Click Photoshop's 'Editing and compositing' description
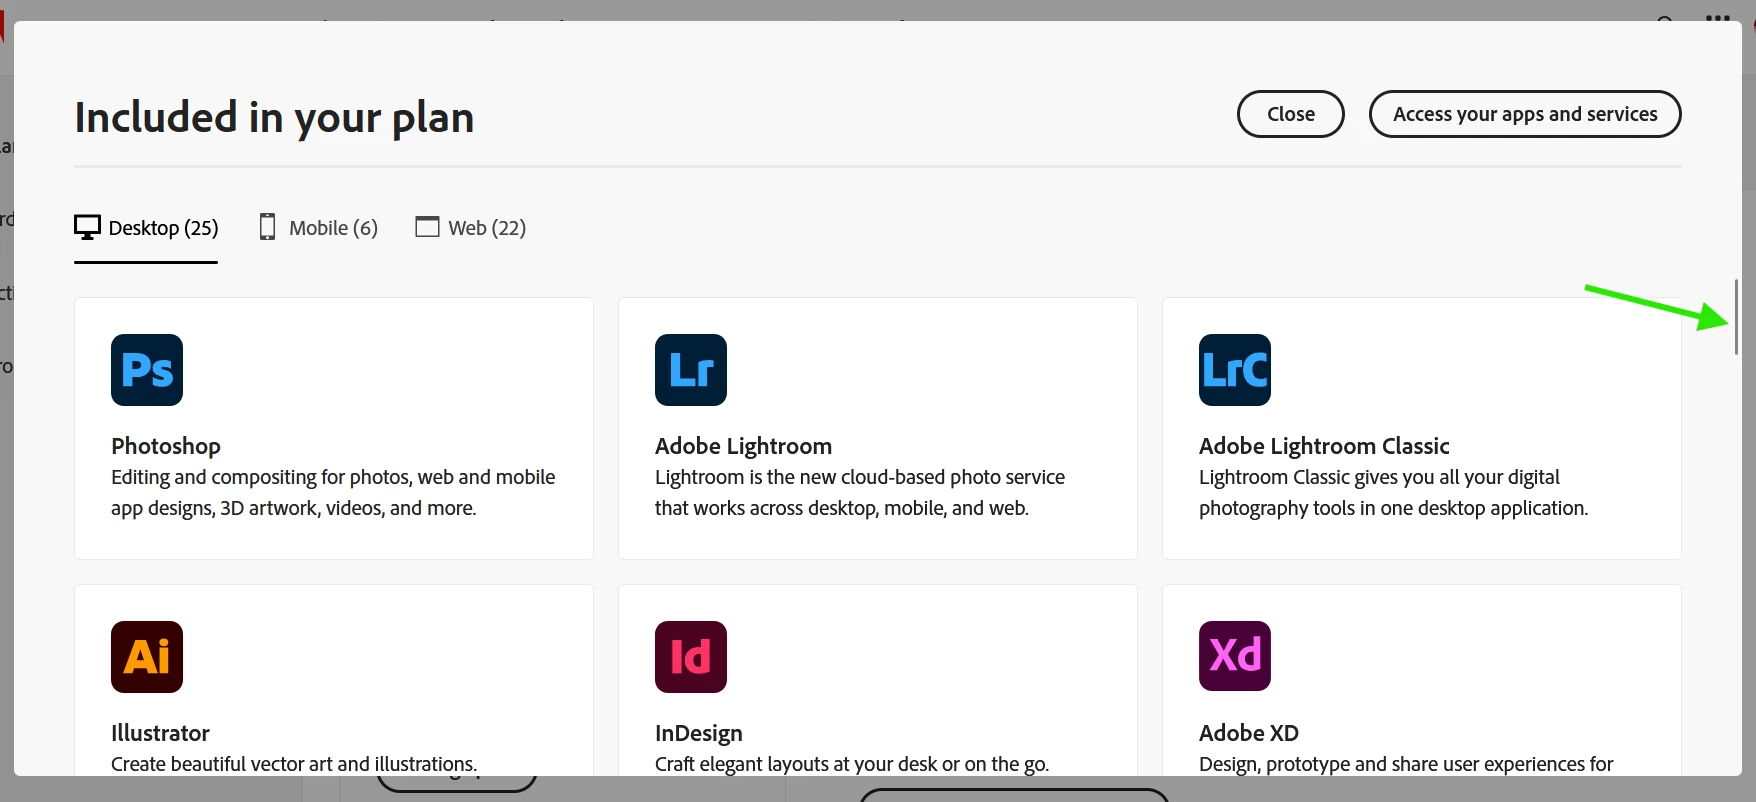The image size is (1756, 802). point(333,492)
